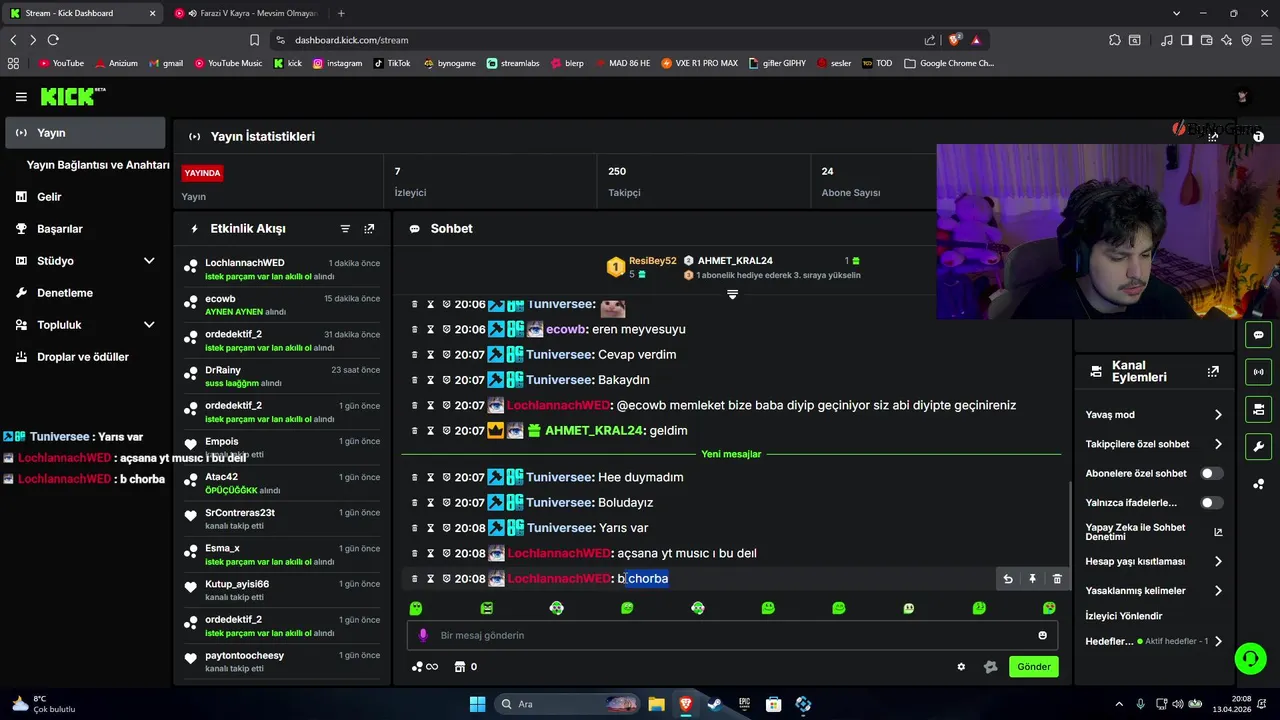The height and width of the screenshot is (720, 1280).
Task: Click LochlannachWED username in 'b chorba' message
Action: (559, 579)
